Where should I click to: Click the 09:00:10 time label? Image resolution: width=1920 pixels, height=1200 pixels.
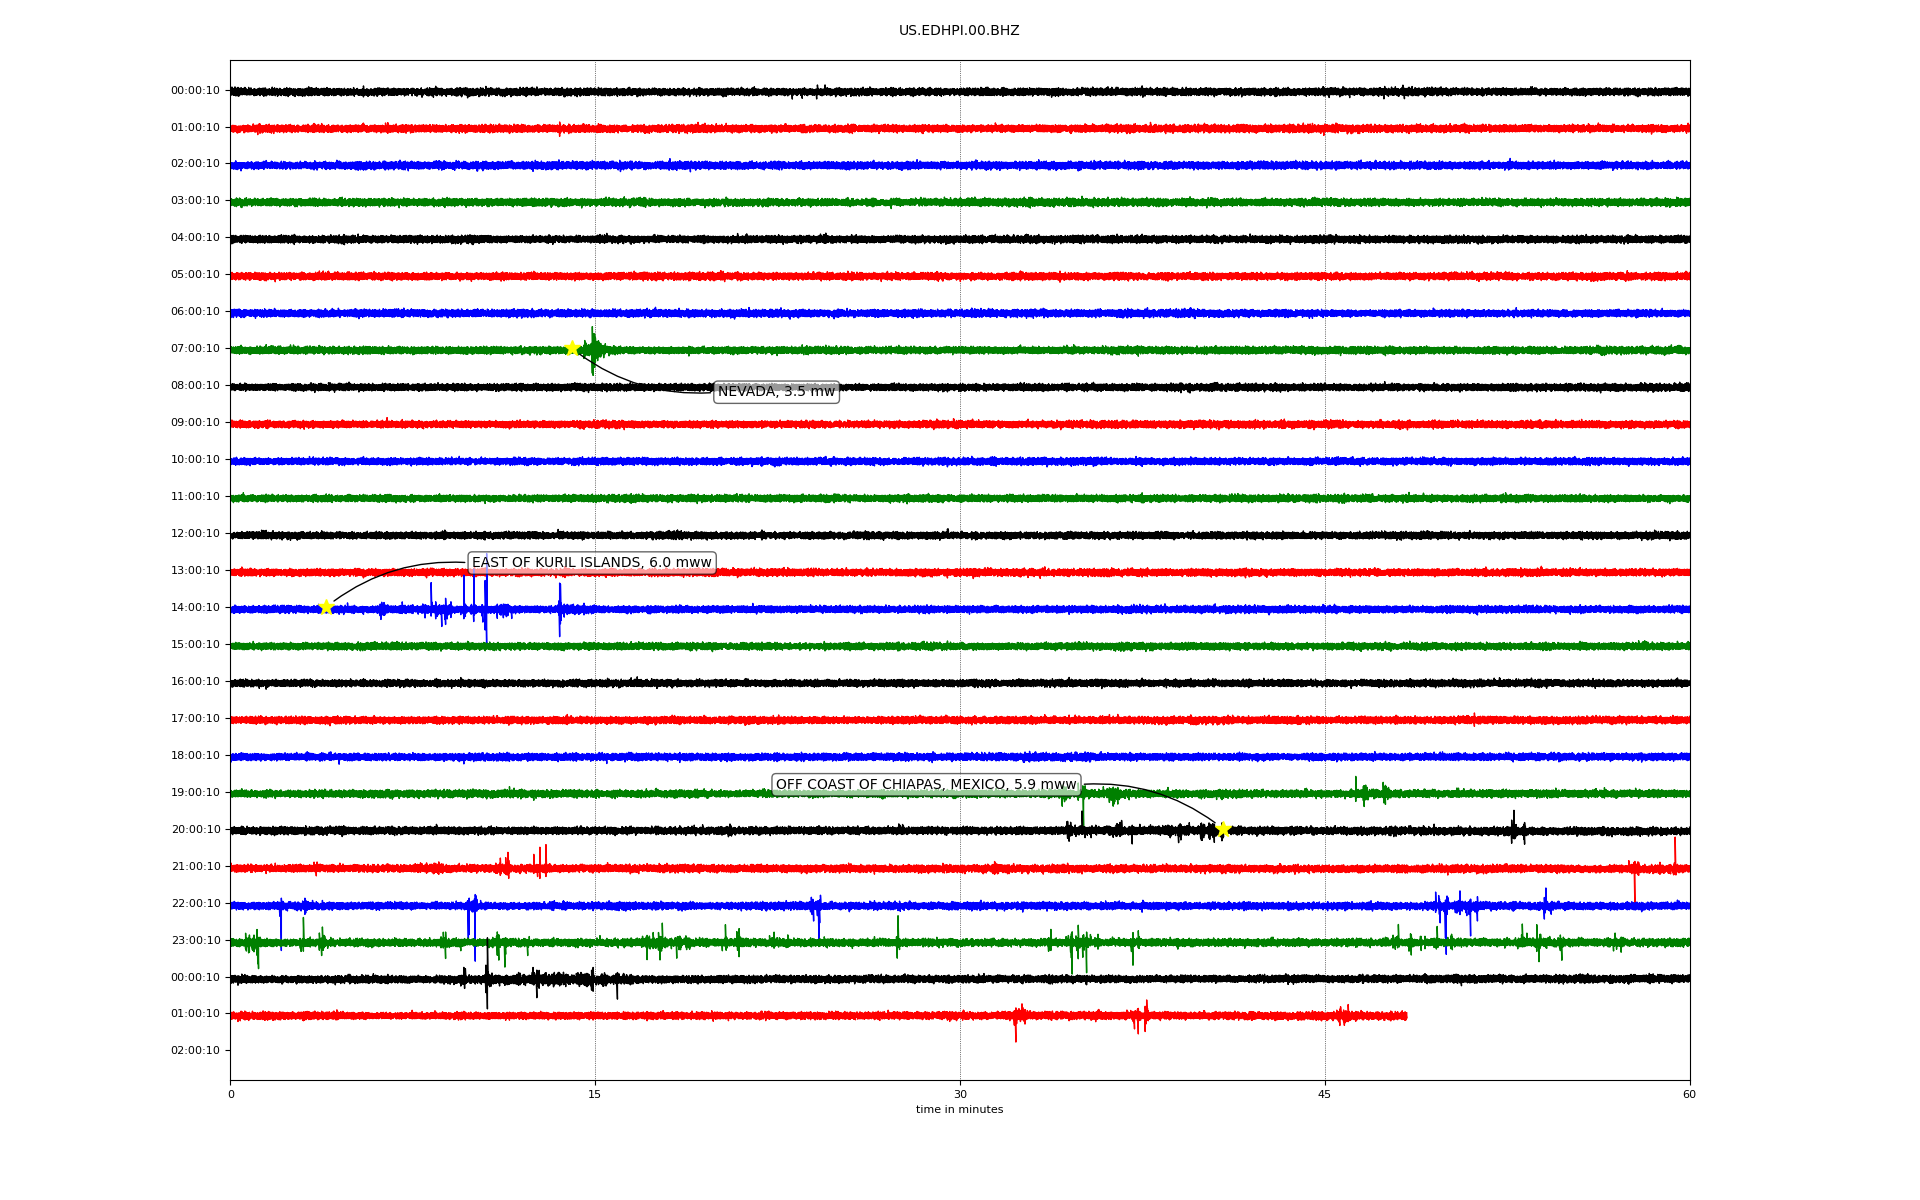point(195,423)
